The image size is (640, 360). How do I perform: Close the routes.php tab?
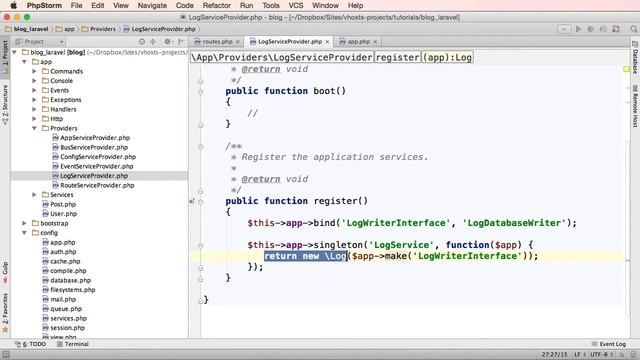[x=238, y=42]
